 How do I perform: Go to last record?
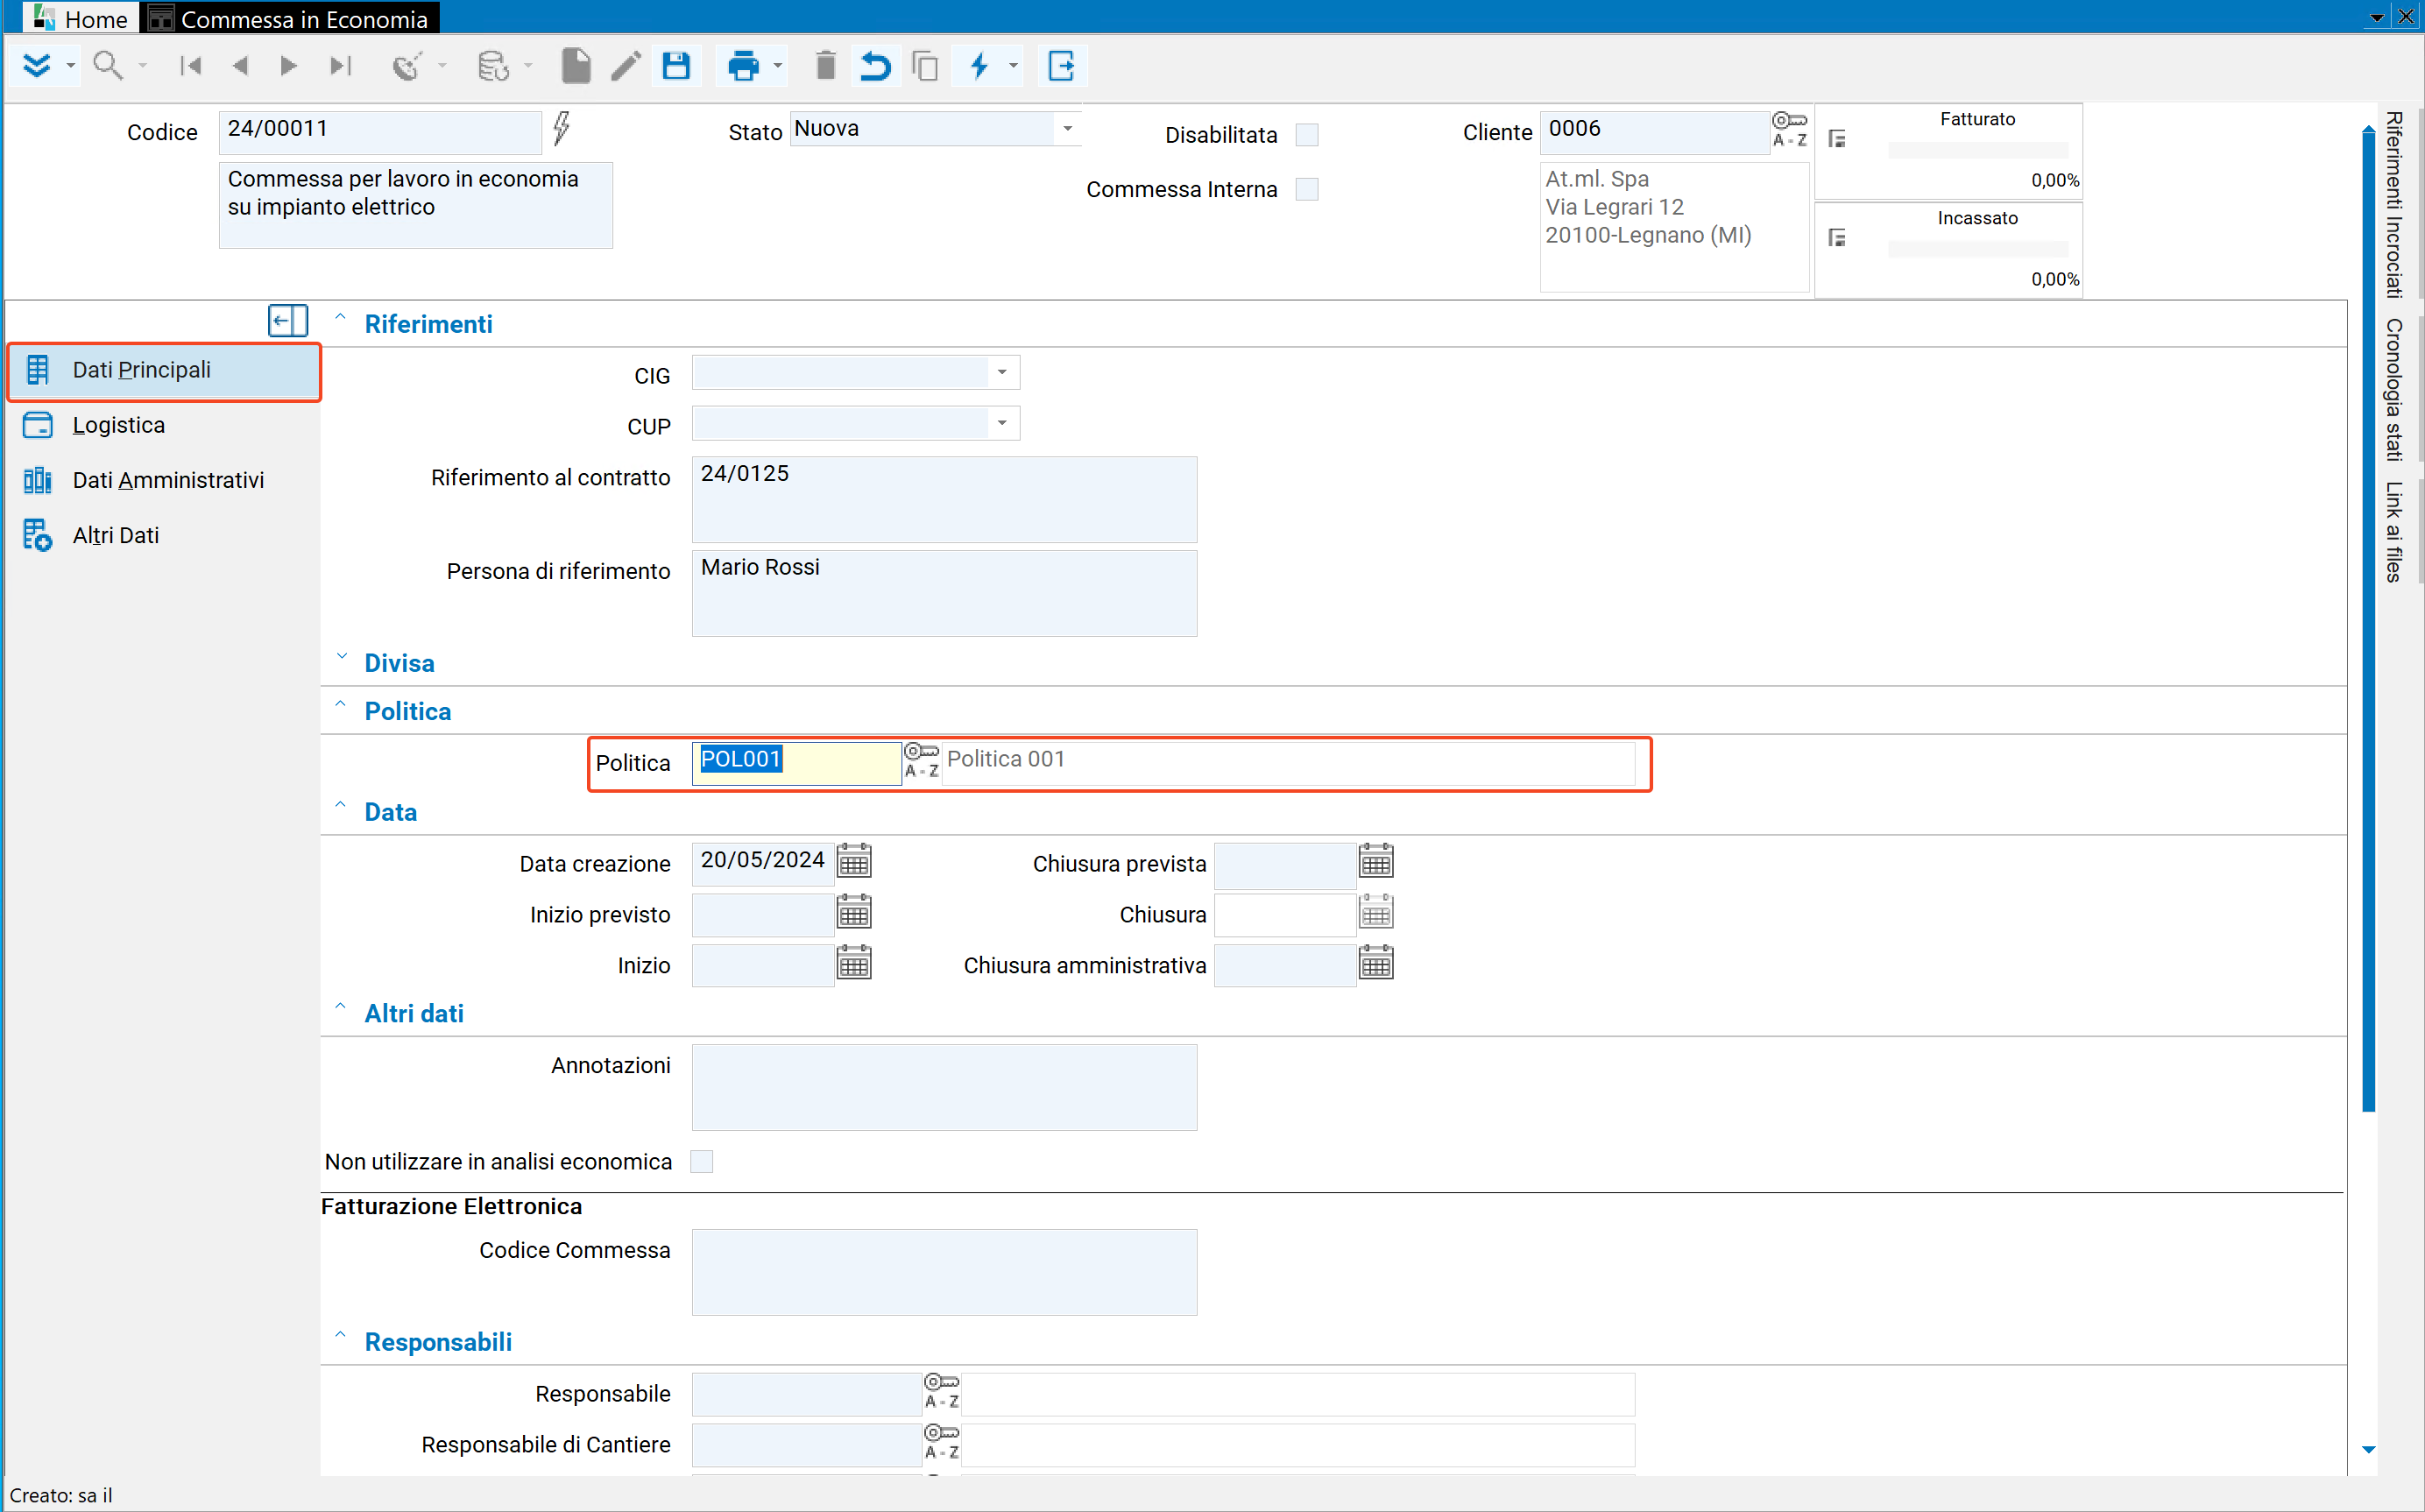point(340,66)
